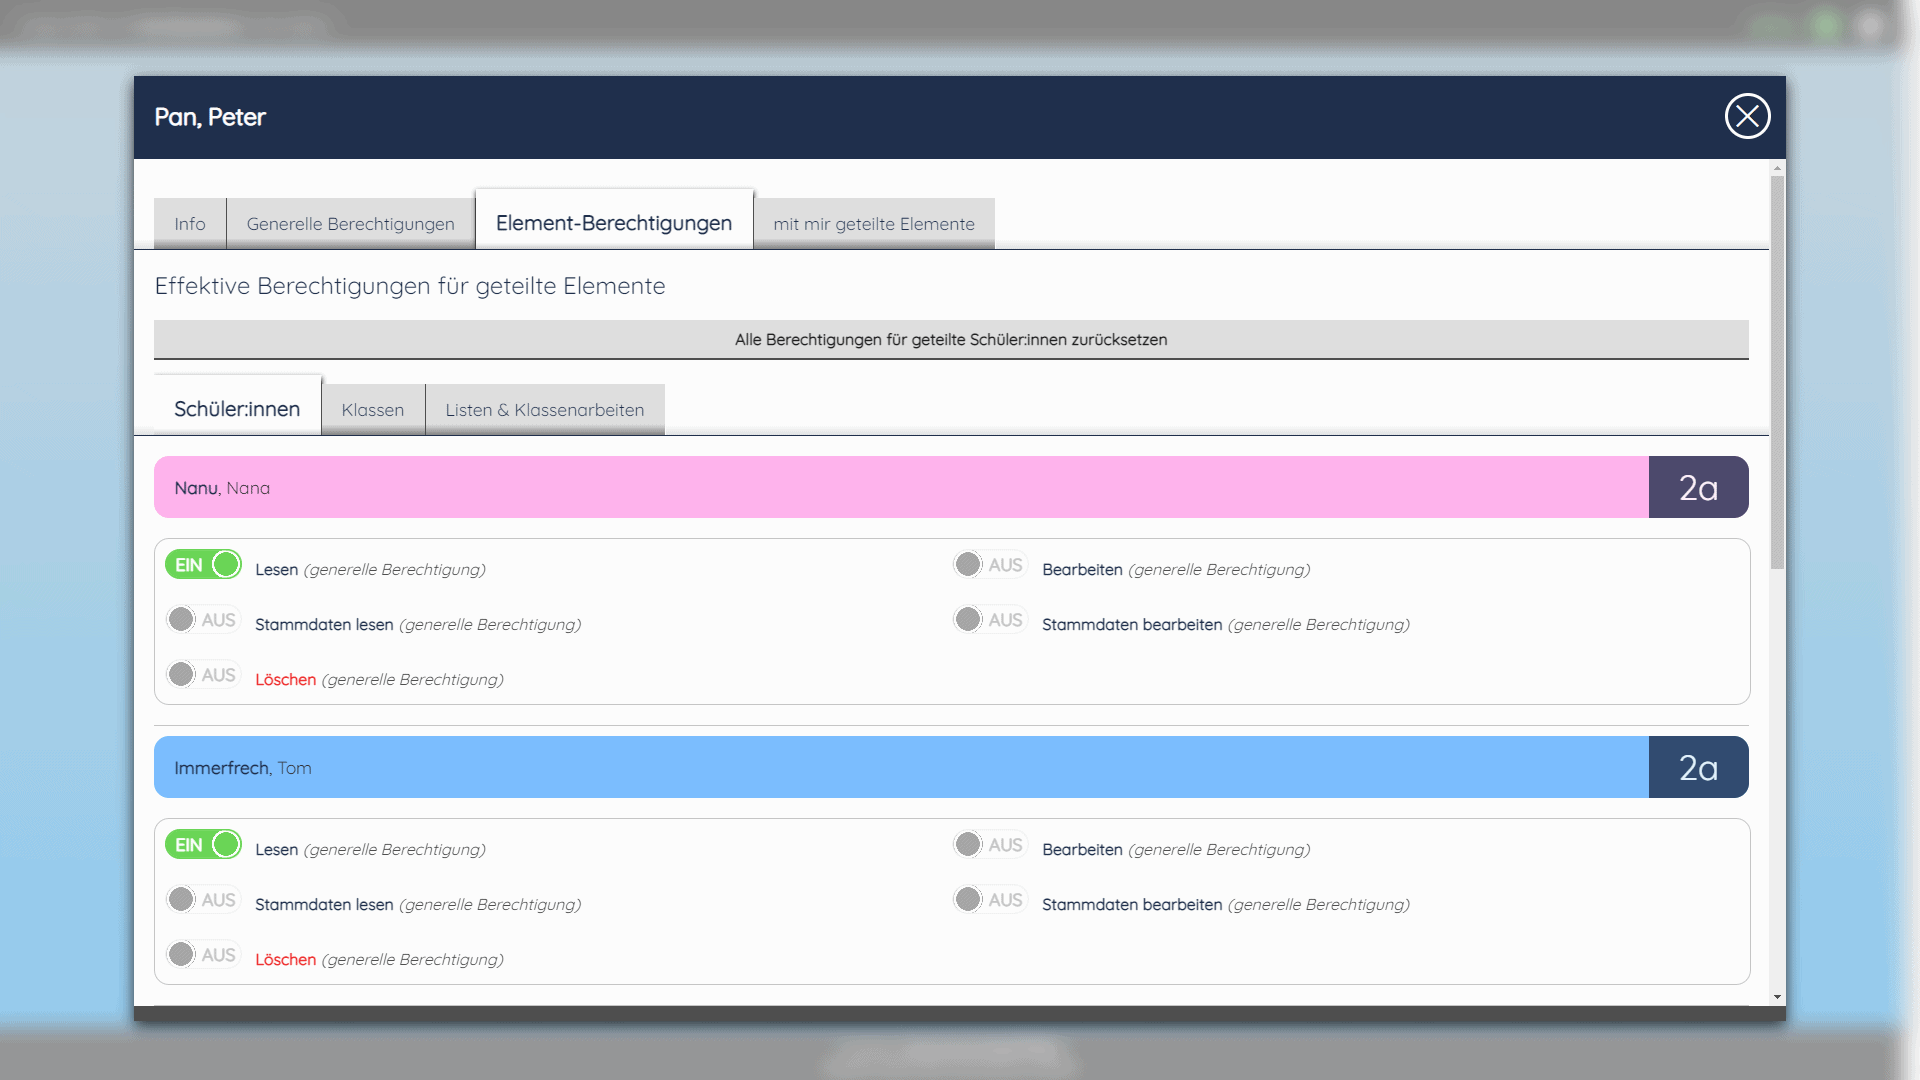Viewport: 1920px width, 1080px height.
Task: Disable Lesen toggle for Immerfrech, Tom
Action: click(203, 845)
